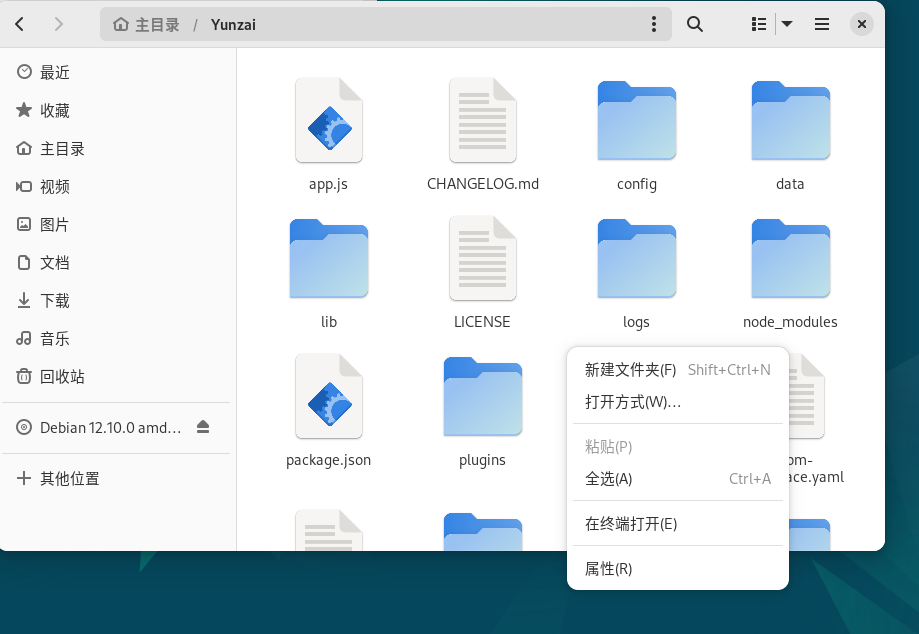Select the node_modules folder

(790, 259)
